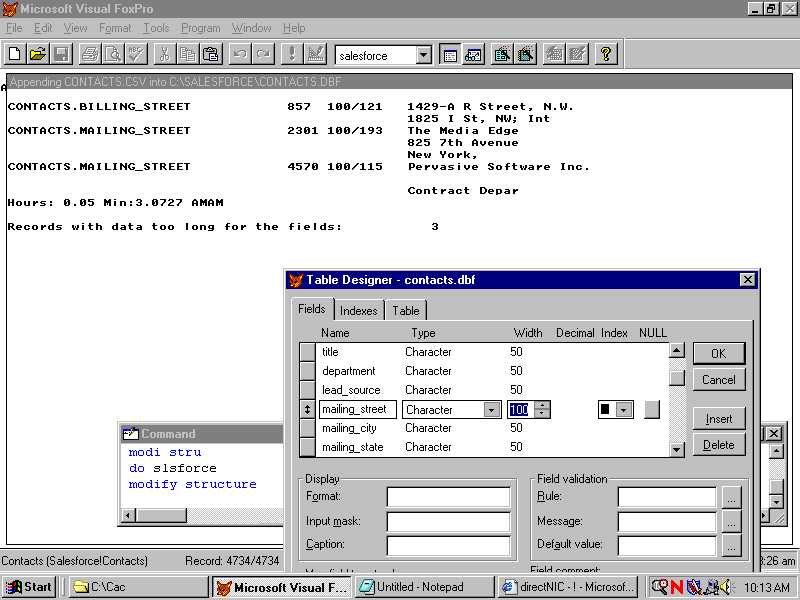The width and height of the screenshot is (800, 600).
Task: Launch the Report wizard toolbar icon
Action: tap(526, 54)
